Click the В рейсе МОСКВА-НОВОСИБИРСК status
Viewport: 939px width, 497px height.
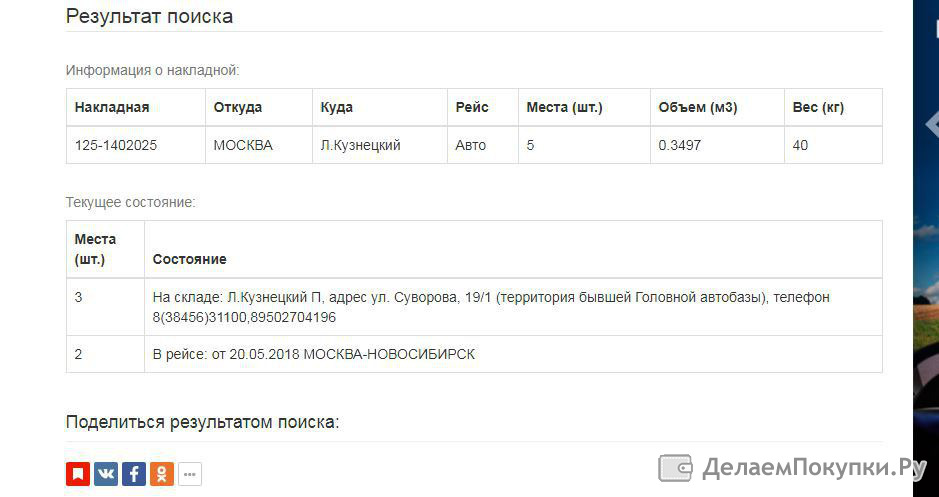[314, 354]
